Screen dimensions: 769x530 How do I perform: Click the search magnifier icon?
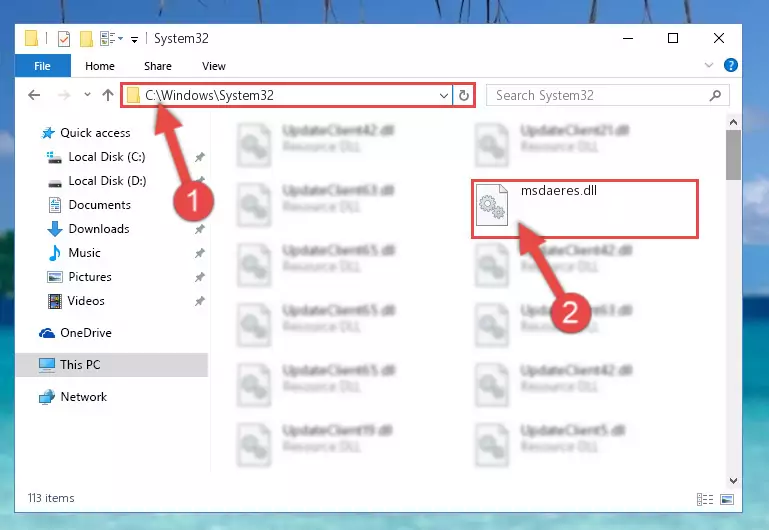click(715, 95)
